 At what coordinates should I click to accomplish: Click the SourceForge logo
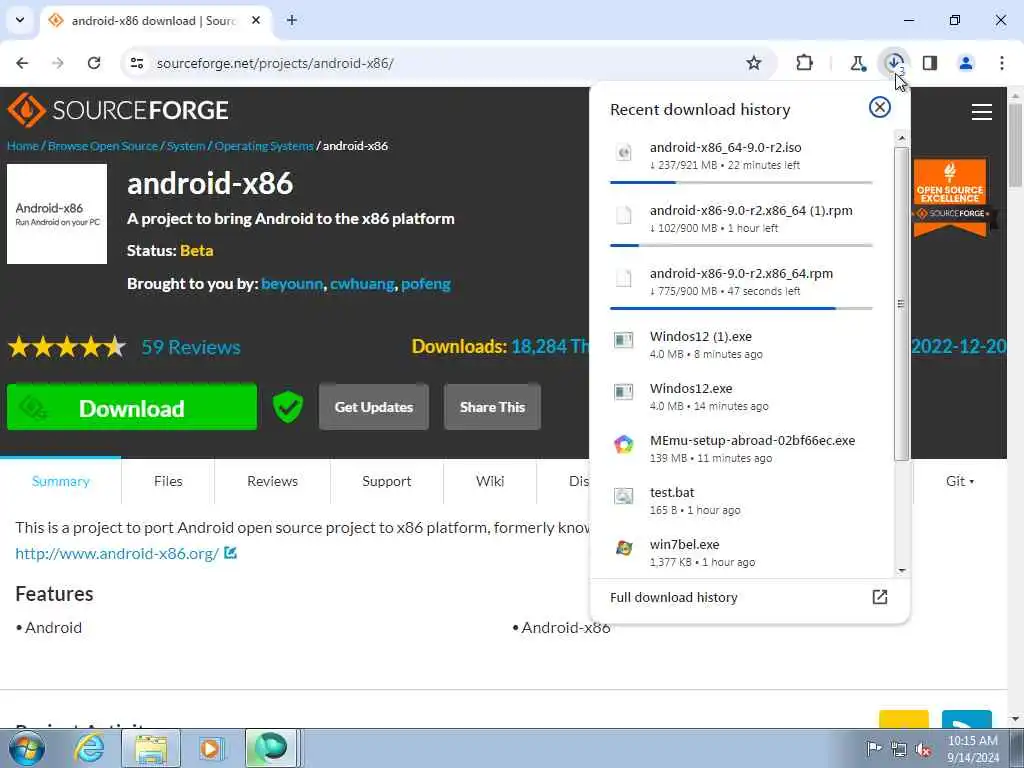[118, 110]
